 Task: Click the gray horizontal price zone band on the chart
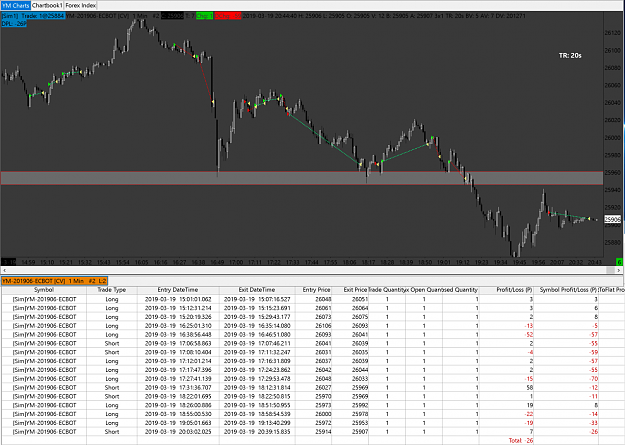[302, 178]
